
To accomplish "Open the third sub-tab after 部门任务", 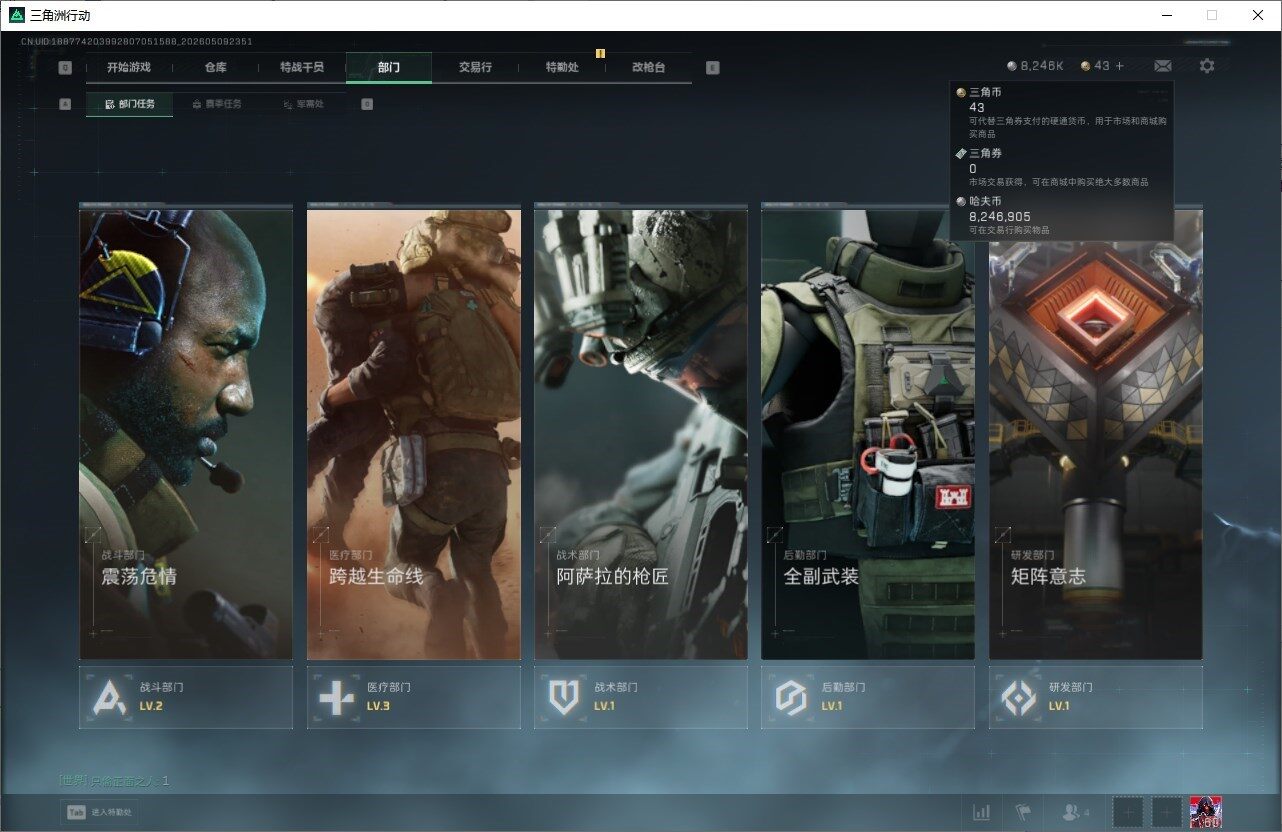I will click(303, 104).
